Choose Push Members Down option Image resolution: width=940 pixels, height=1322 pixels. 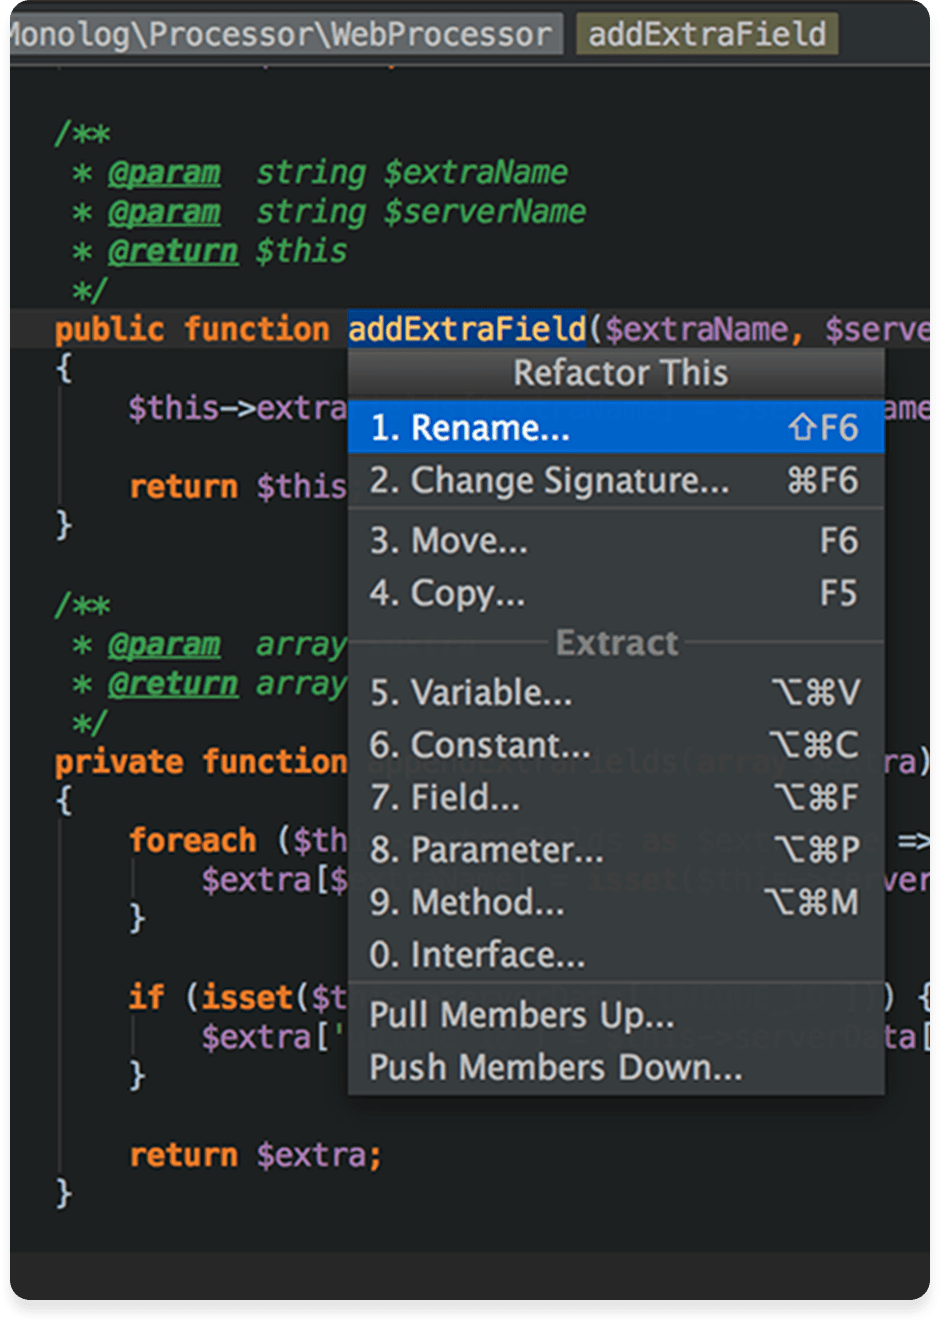616,1068
